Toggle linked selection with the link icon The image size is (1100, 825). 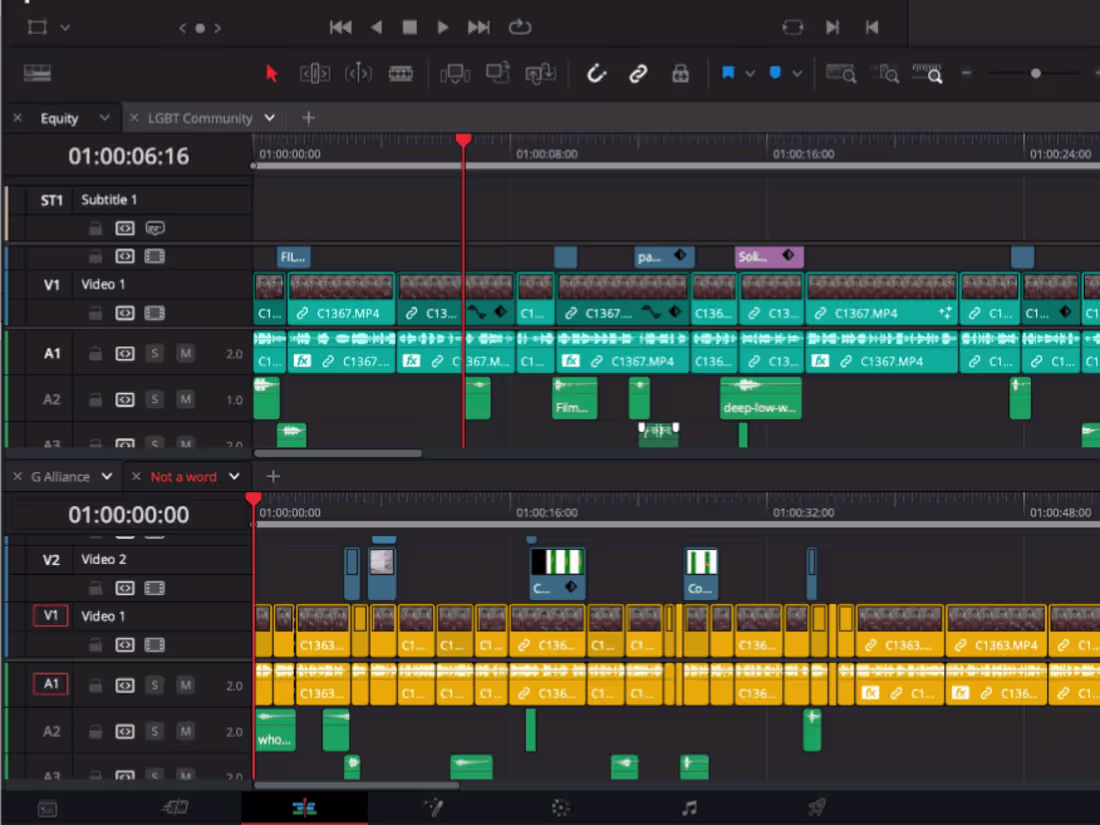[638, 73]
